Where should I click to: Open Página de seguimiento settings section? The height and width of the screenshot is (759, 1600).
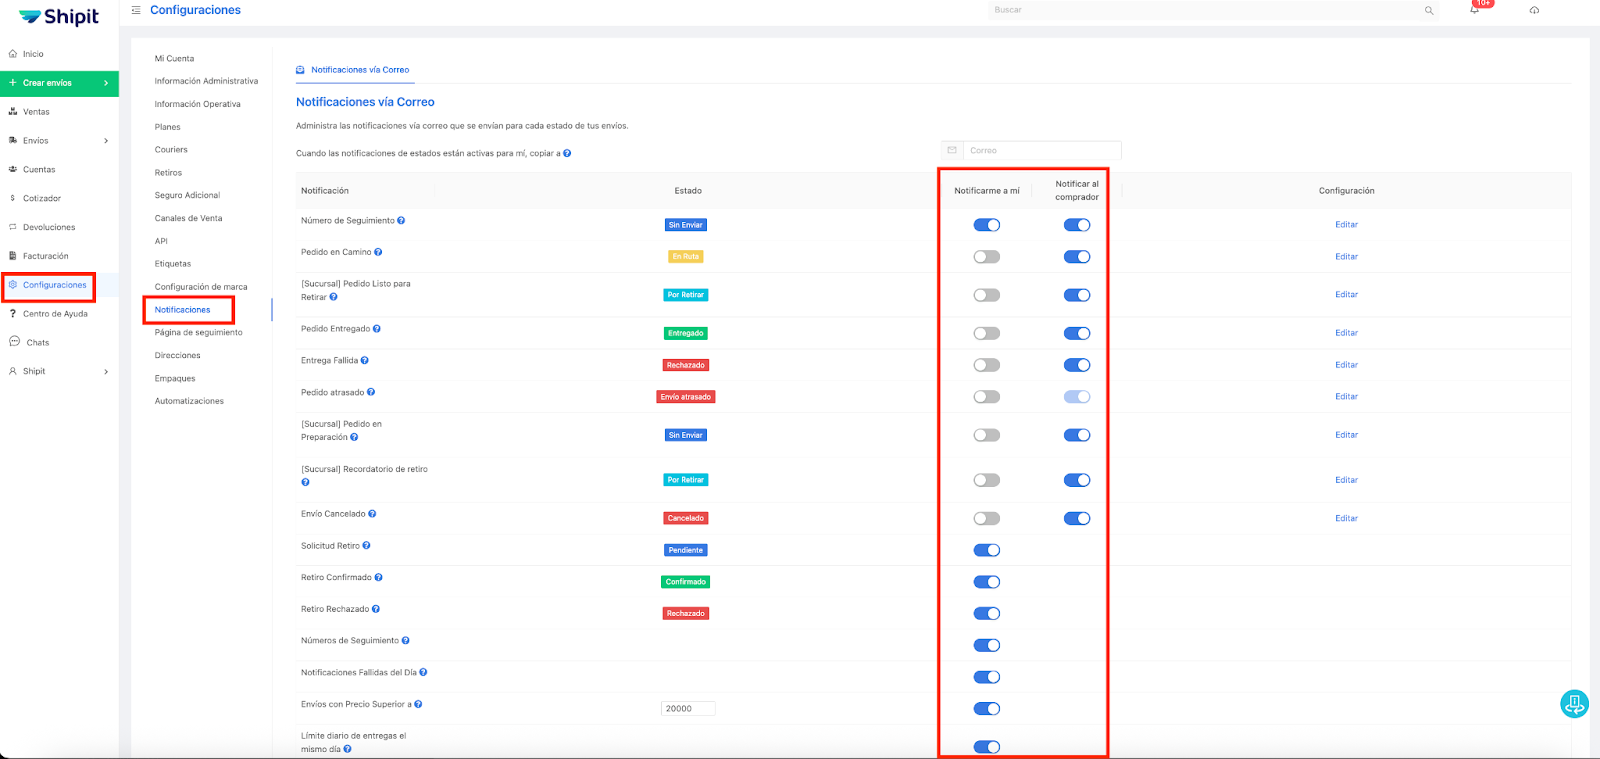(x=198, y=332)
